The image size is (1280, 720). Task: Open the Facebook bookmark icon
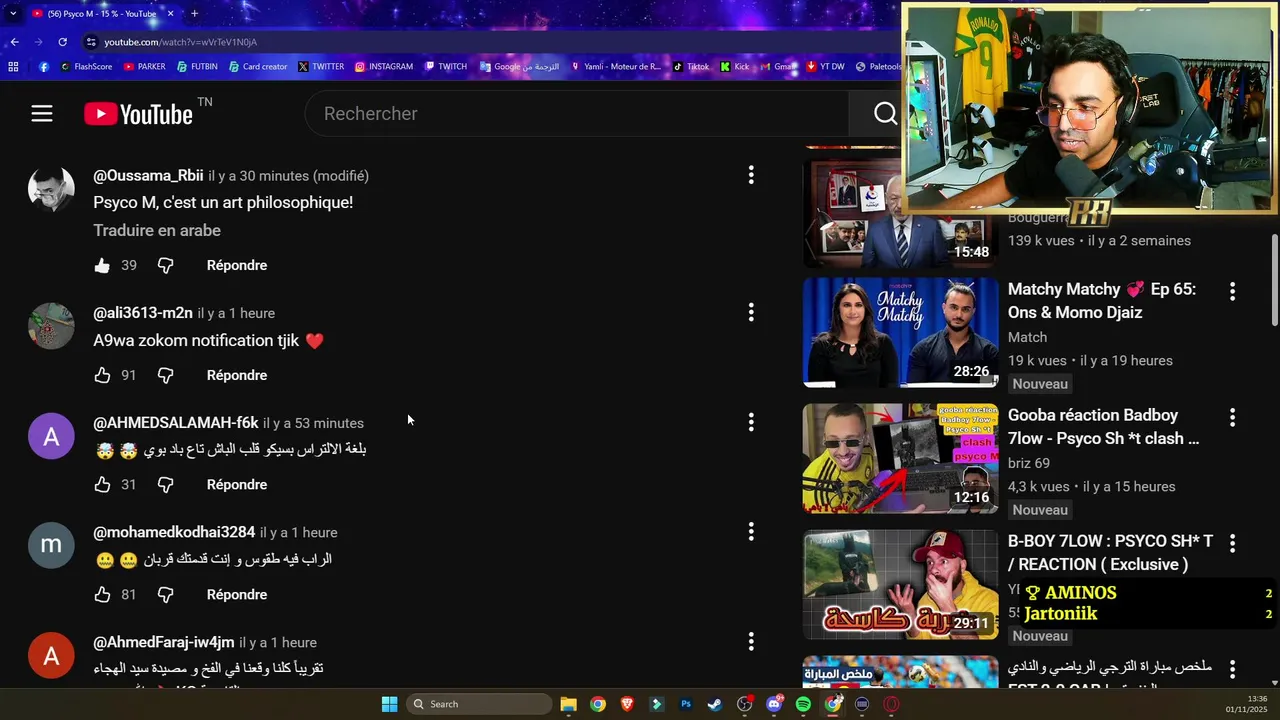tap(43, 67)
